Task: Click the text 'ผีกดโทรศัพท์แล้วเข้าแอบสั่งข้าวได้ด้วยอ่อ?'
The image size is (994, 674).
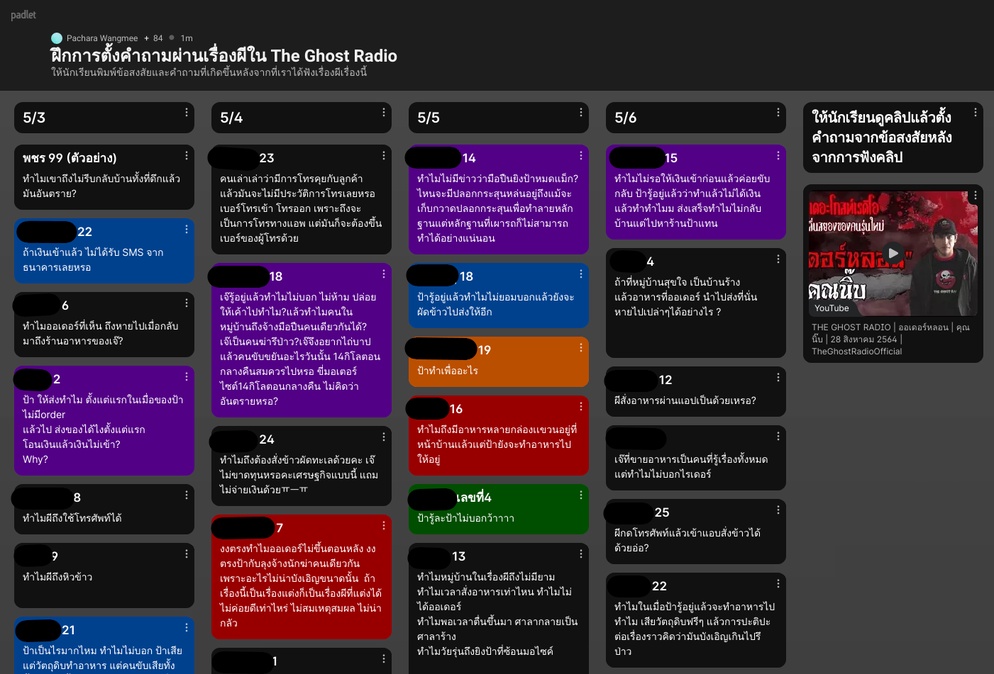Action: [687, 540]
